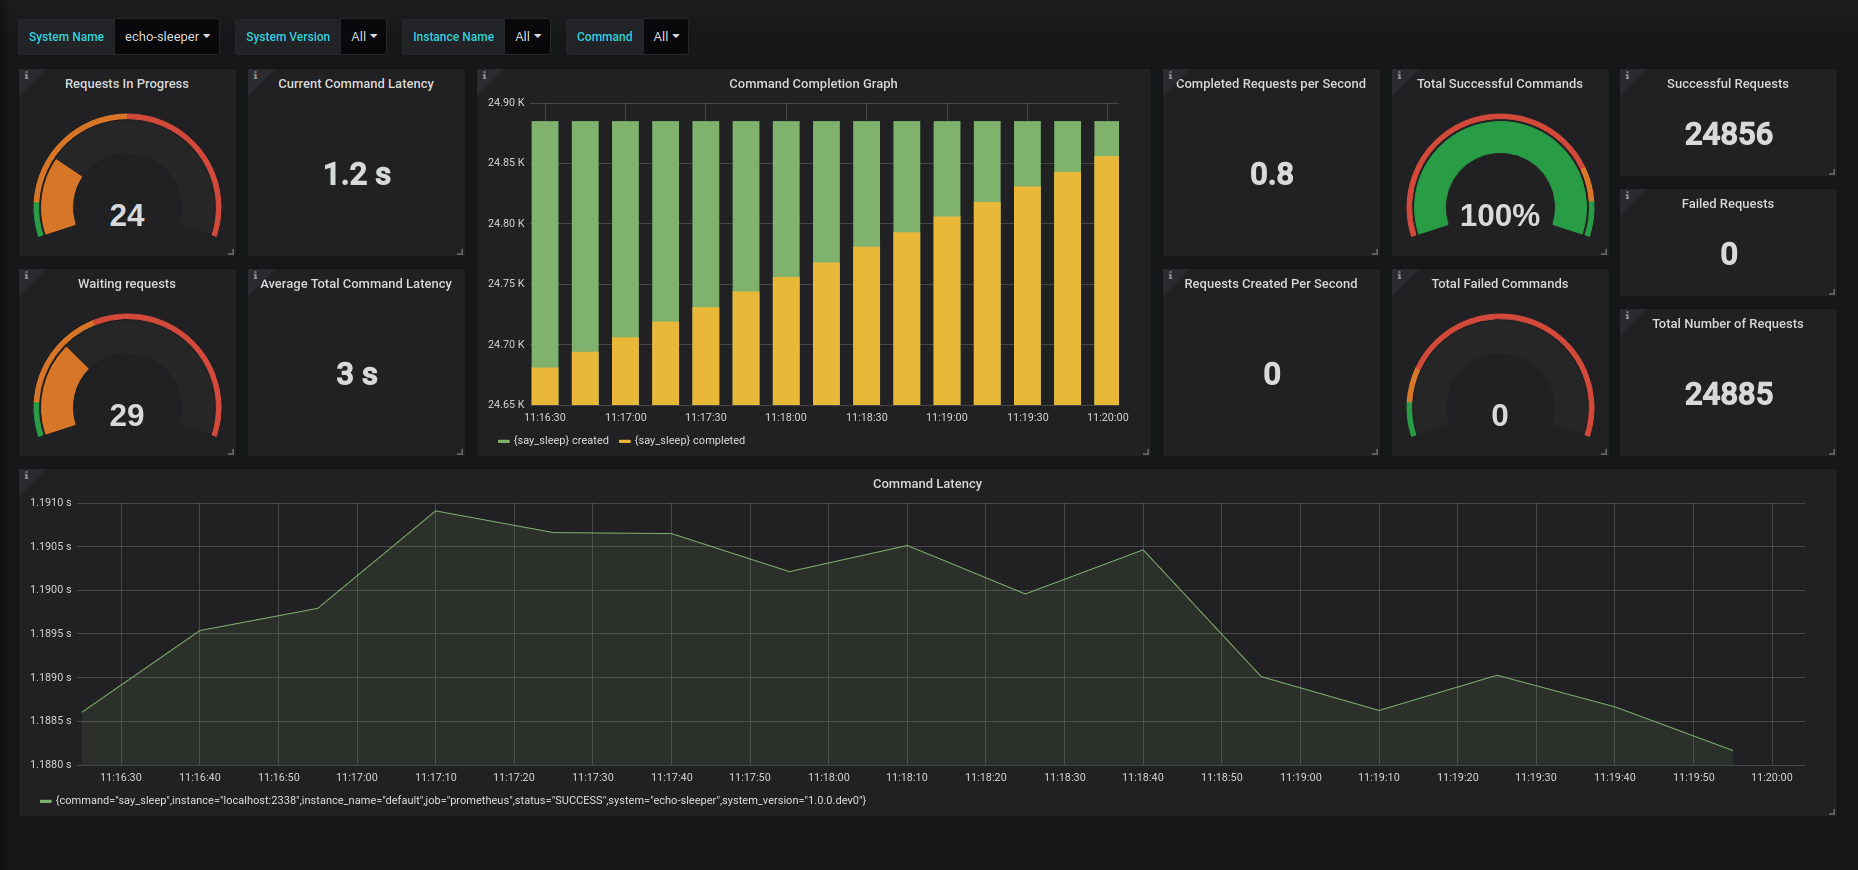Open the Completed Requests per Second title menu

tap(1271, 84)
